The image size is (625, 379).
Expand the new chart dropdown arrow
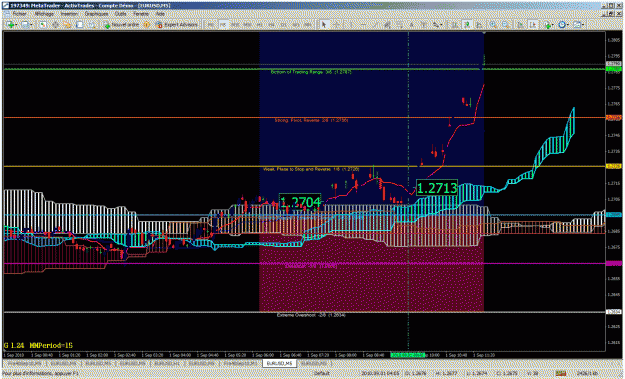click(17, 25)
